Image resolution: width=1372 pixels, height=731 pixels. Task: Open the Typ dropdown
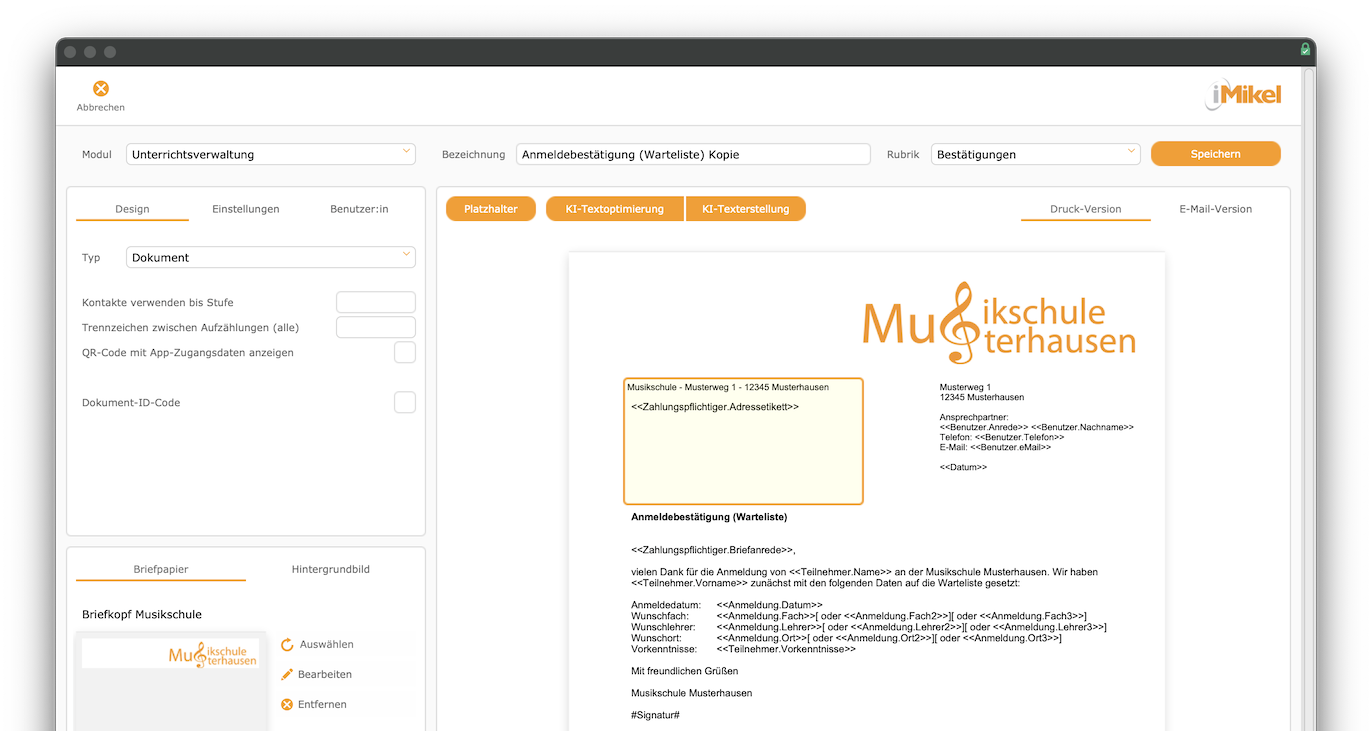point(271,258)
